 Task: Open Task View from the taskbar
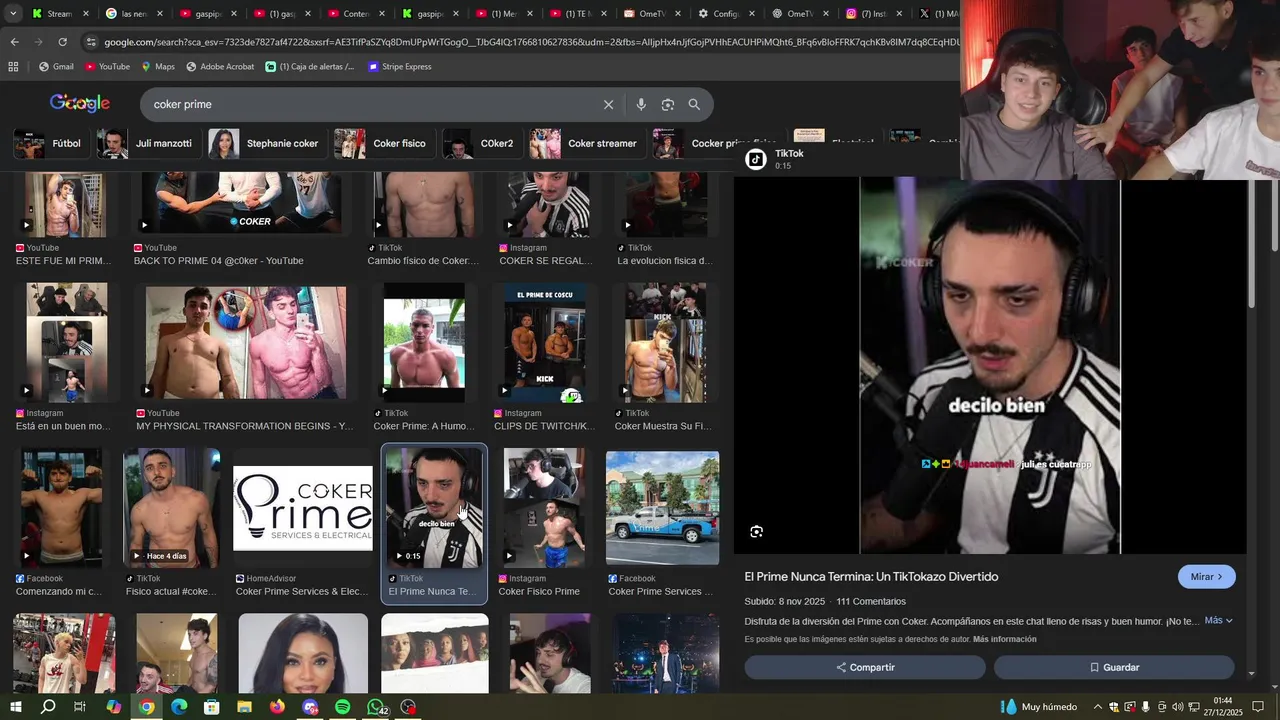(80, 707)
